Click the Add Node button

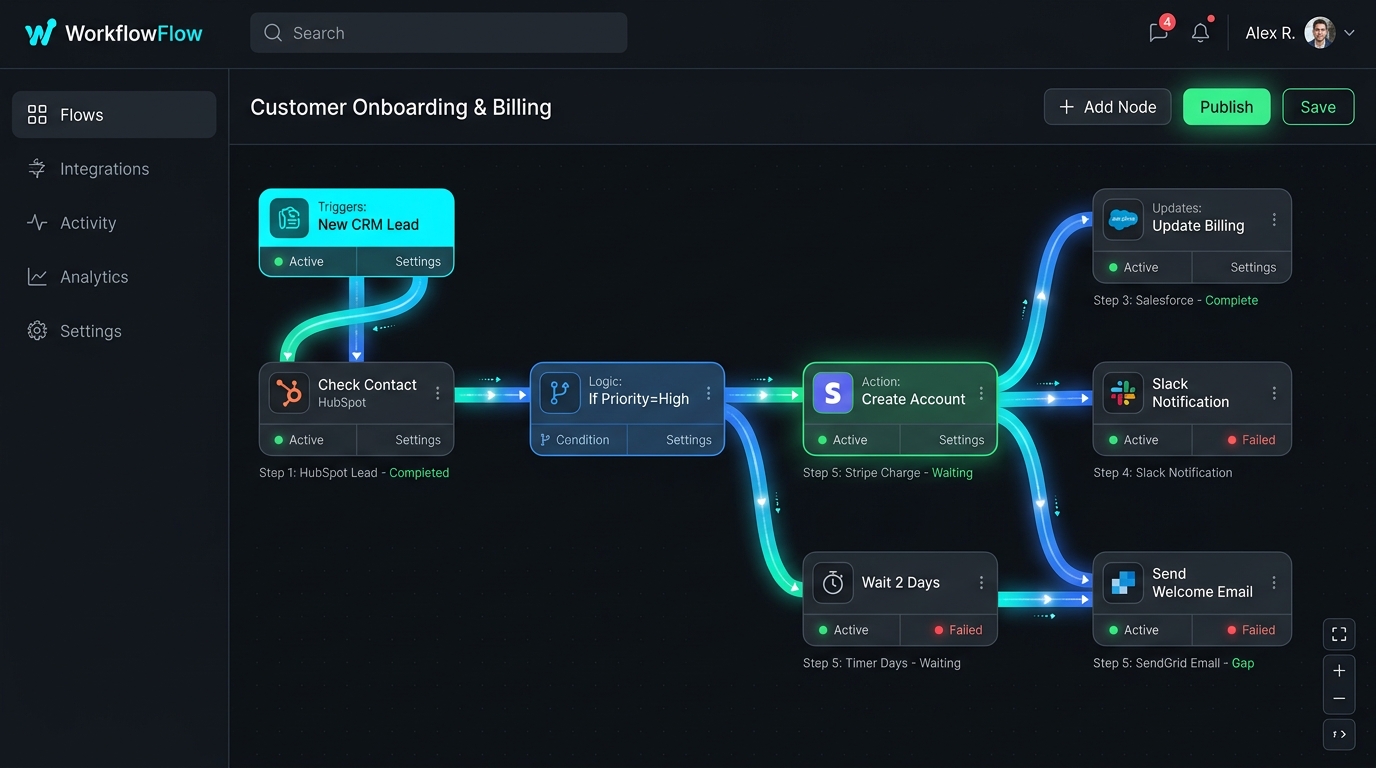click(x=1107, y=107)
